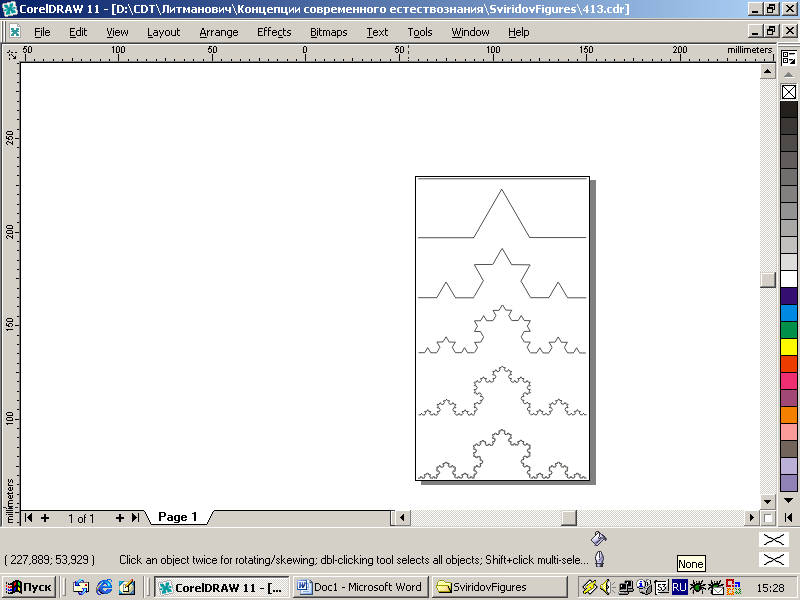The width and height of the screenshot is (800, 600).
Task: Select the Page 1 tab
Action: coord(178,517)
